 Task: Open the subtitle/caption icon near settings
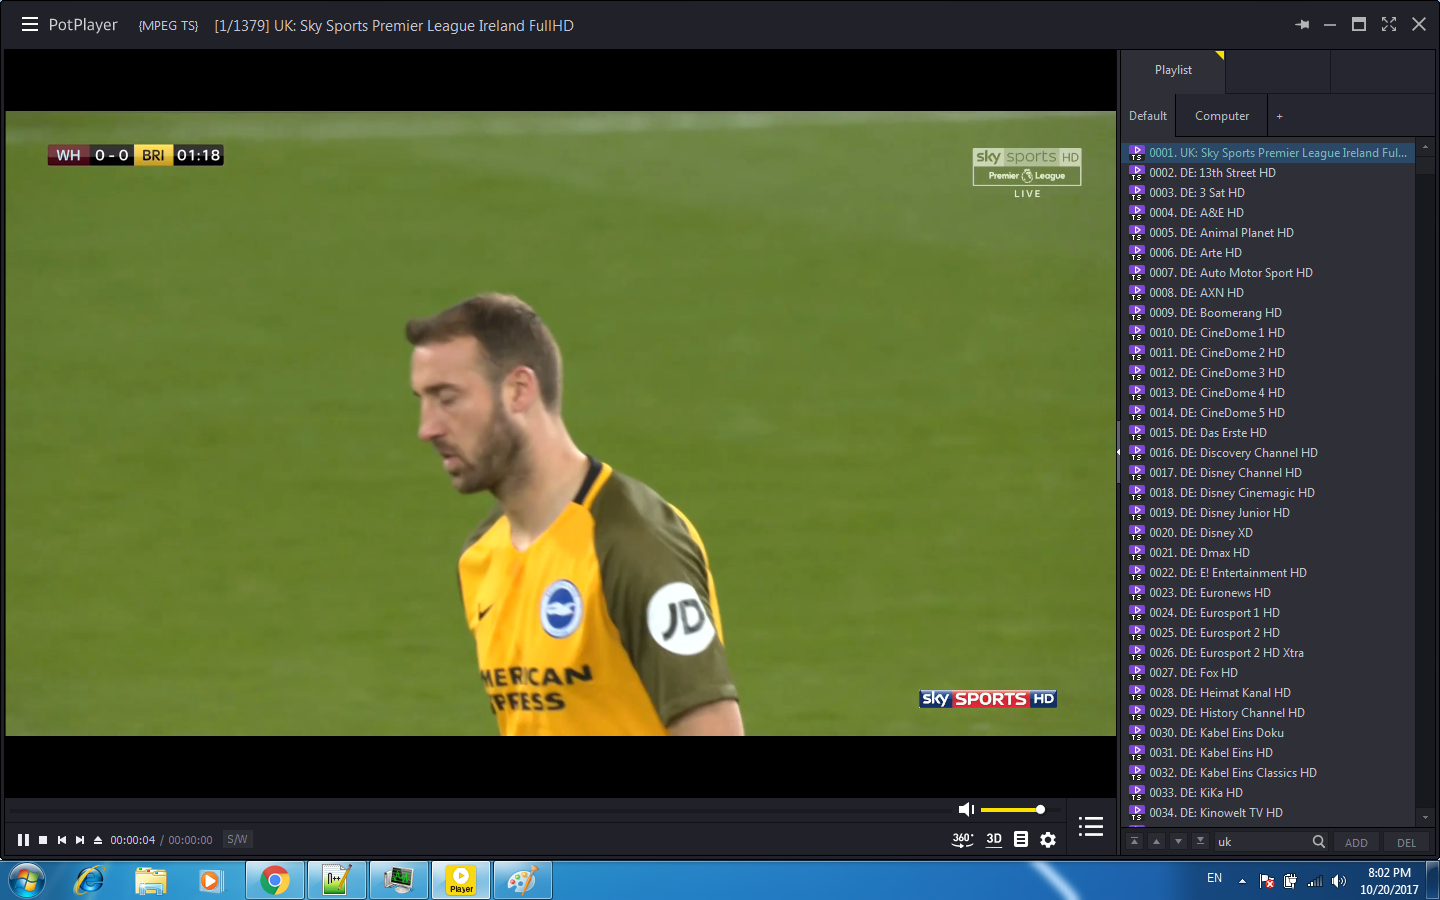click(x=1020, y=840)
